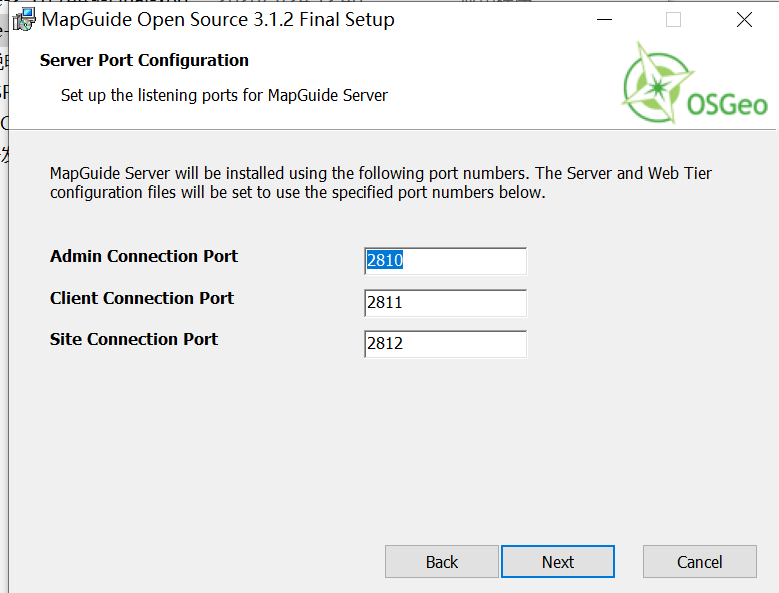The width and height of the screenshot is (779, 593).
Task: Click the 'MapGuide Server will be installed' paragraph
Action: (x=381, y=183)
